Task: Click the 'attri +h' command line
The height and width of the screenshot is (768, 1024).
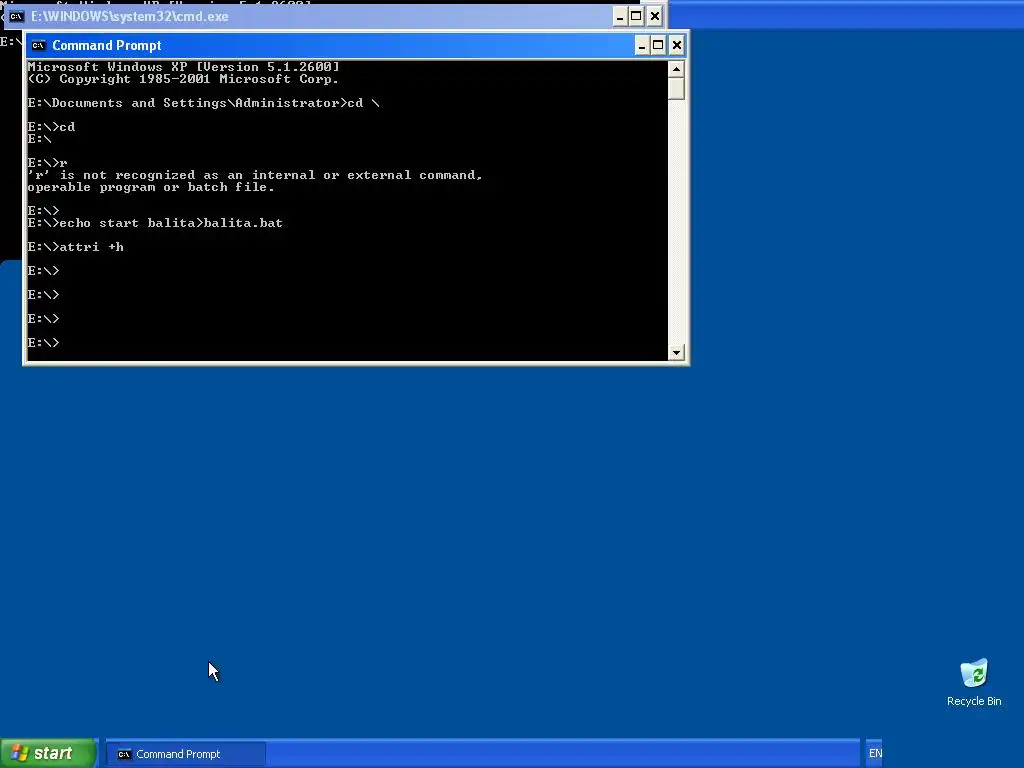Action: pos(76,247)
